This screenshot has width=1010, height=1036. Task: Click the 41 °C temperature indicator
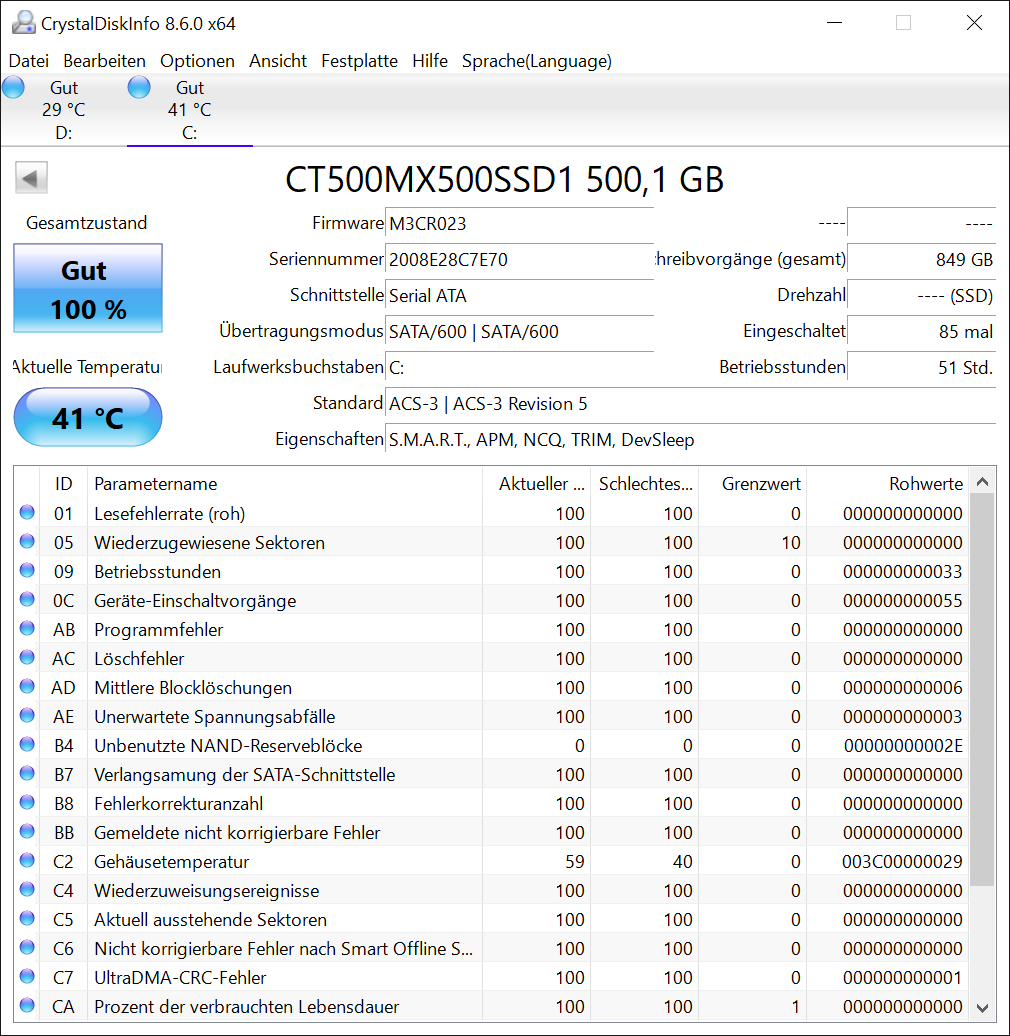point(87,417)
